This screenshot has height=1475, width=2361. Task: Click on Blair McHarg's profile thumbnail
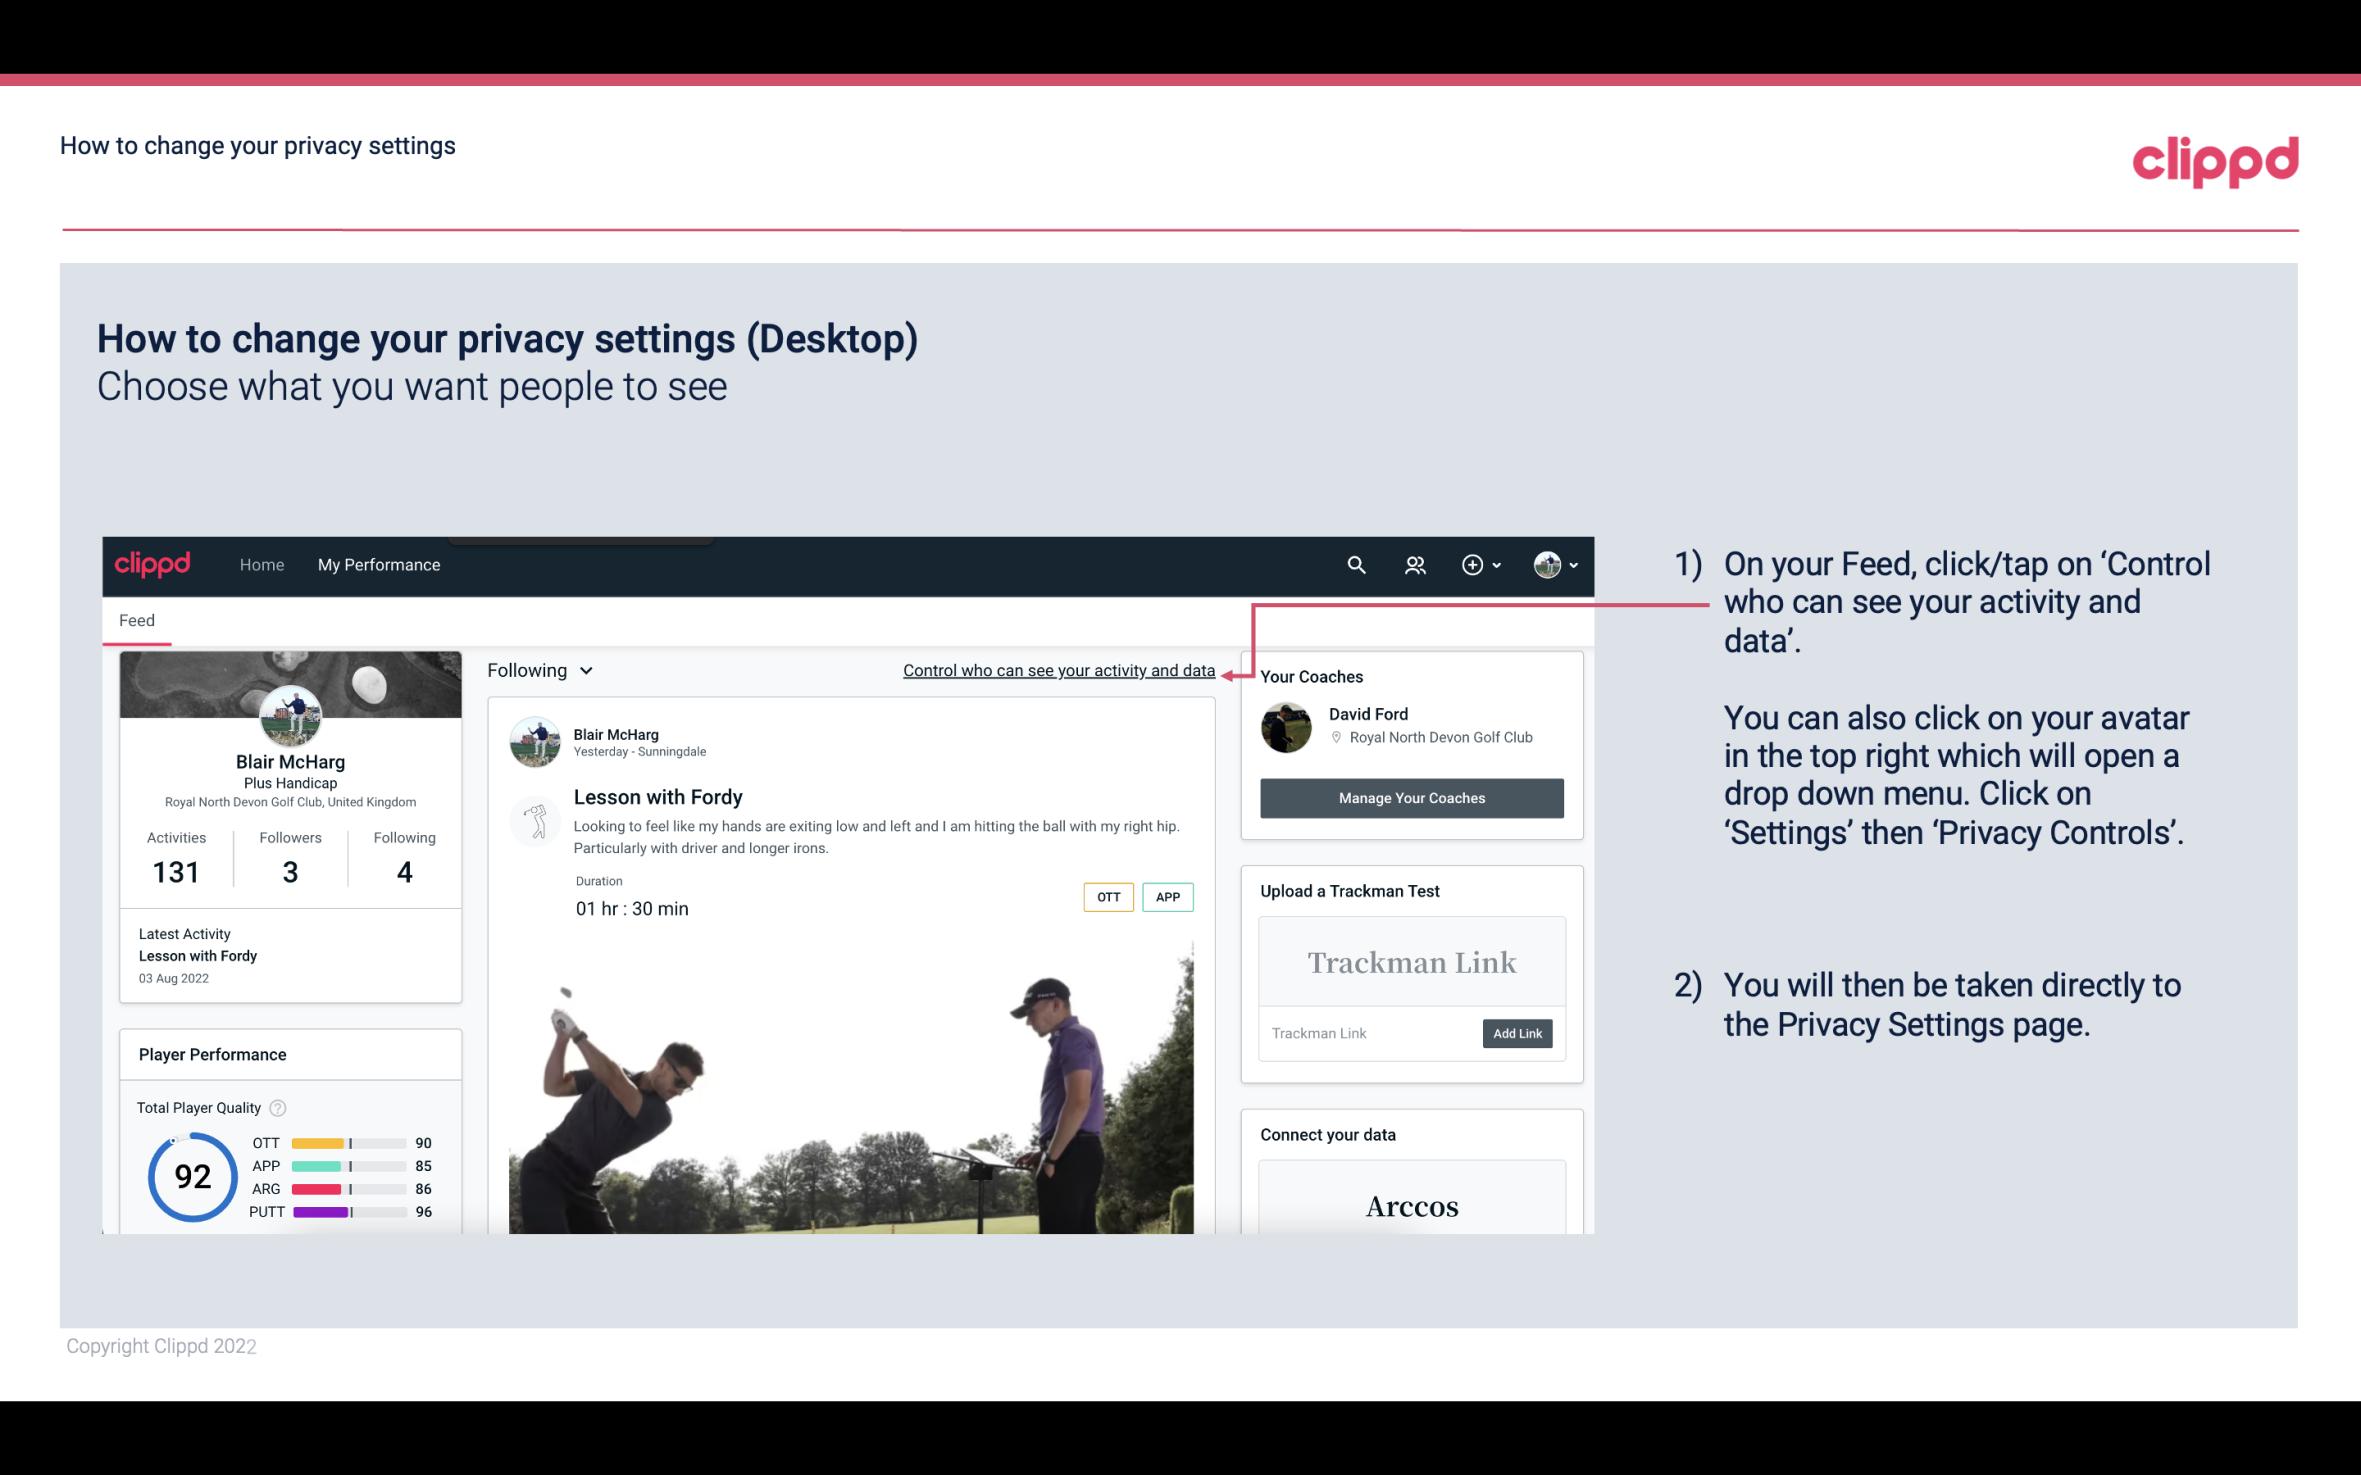pyautogui.click(x=290, y=715)
